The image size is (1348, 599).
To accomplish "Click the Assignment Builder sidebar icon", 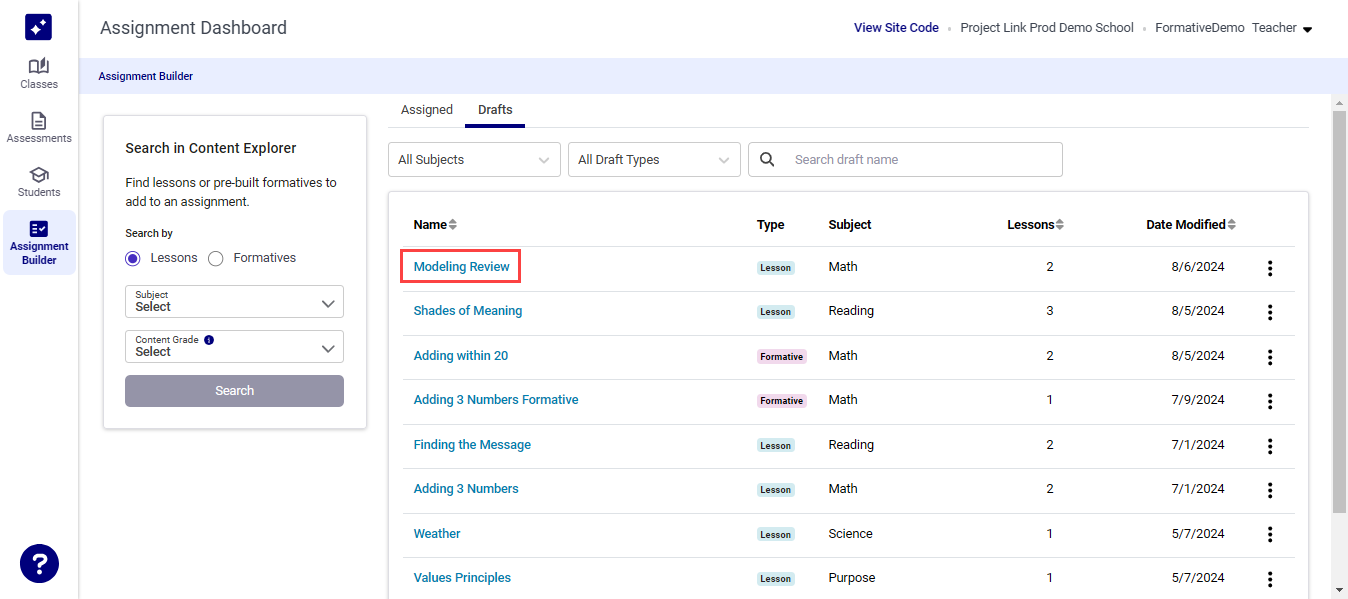I will (38, 240).
